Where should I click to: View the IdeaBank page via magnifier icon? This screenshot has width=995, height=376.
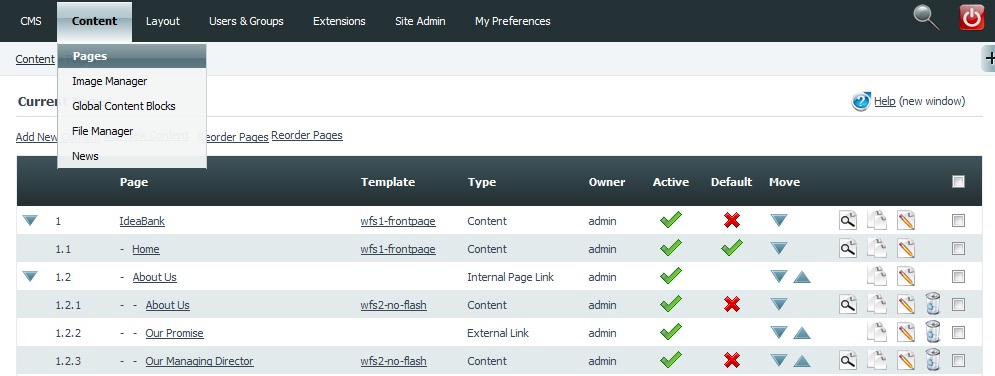[x=848, y=221]
